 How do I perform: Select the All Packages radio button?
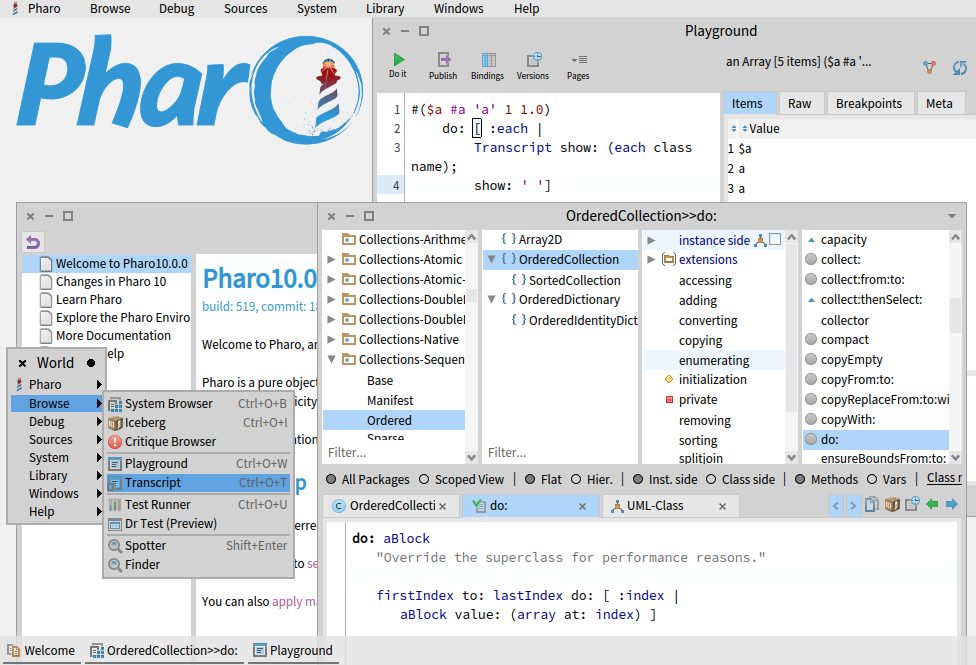coord(331,479)
